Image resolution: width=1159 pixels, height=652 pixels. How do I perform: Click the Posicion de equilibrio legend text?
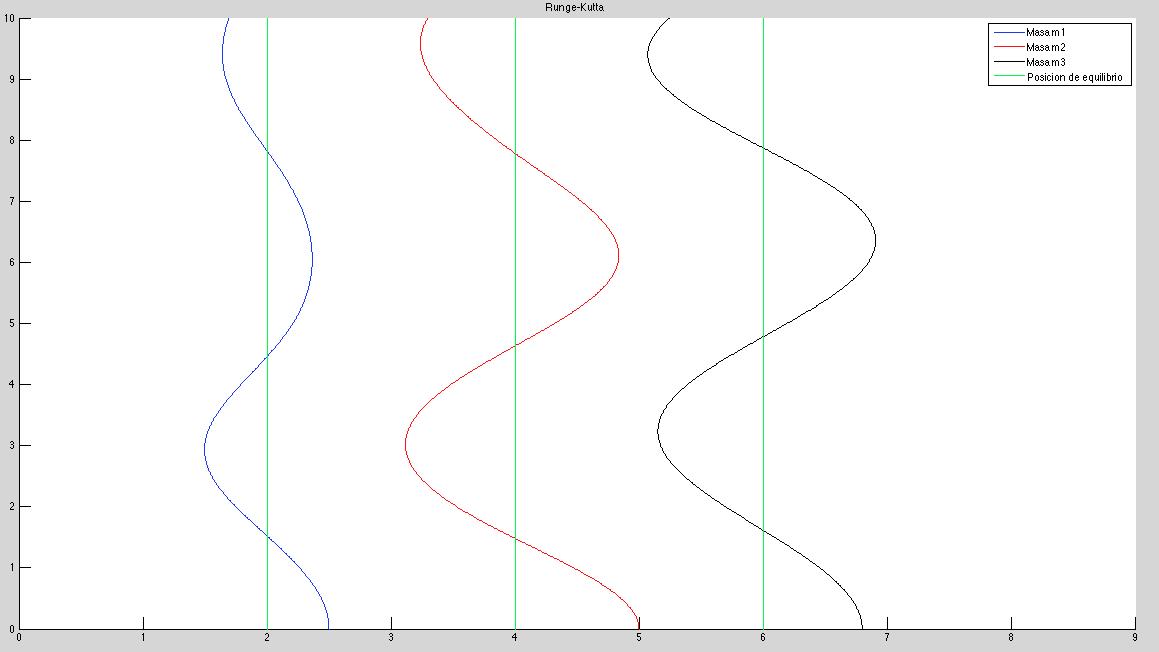pyautogui.click(x=1079, y=77)
